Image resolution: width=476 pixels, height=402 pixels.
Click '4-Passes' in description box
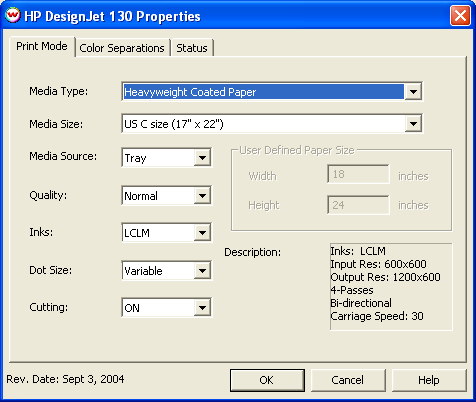pos(352,290)
